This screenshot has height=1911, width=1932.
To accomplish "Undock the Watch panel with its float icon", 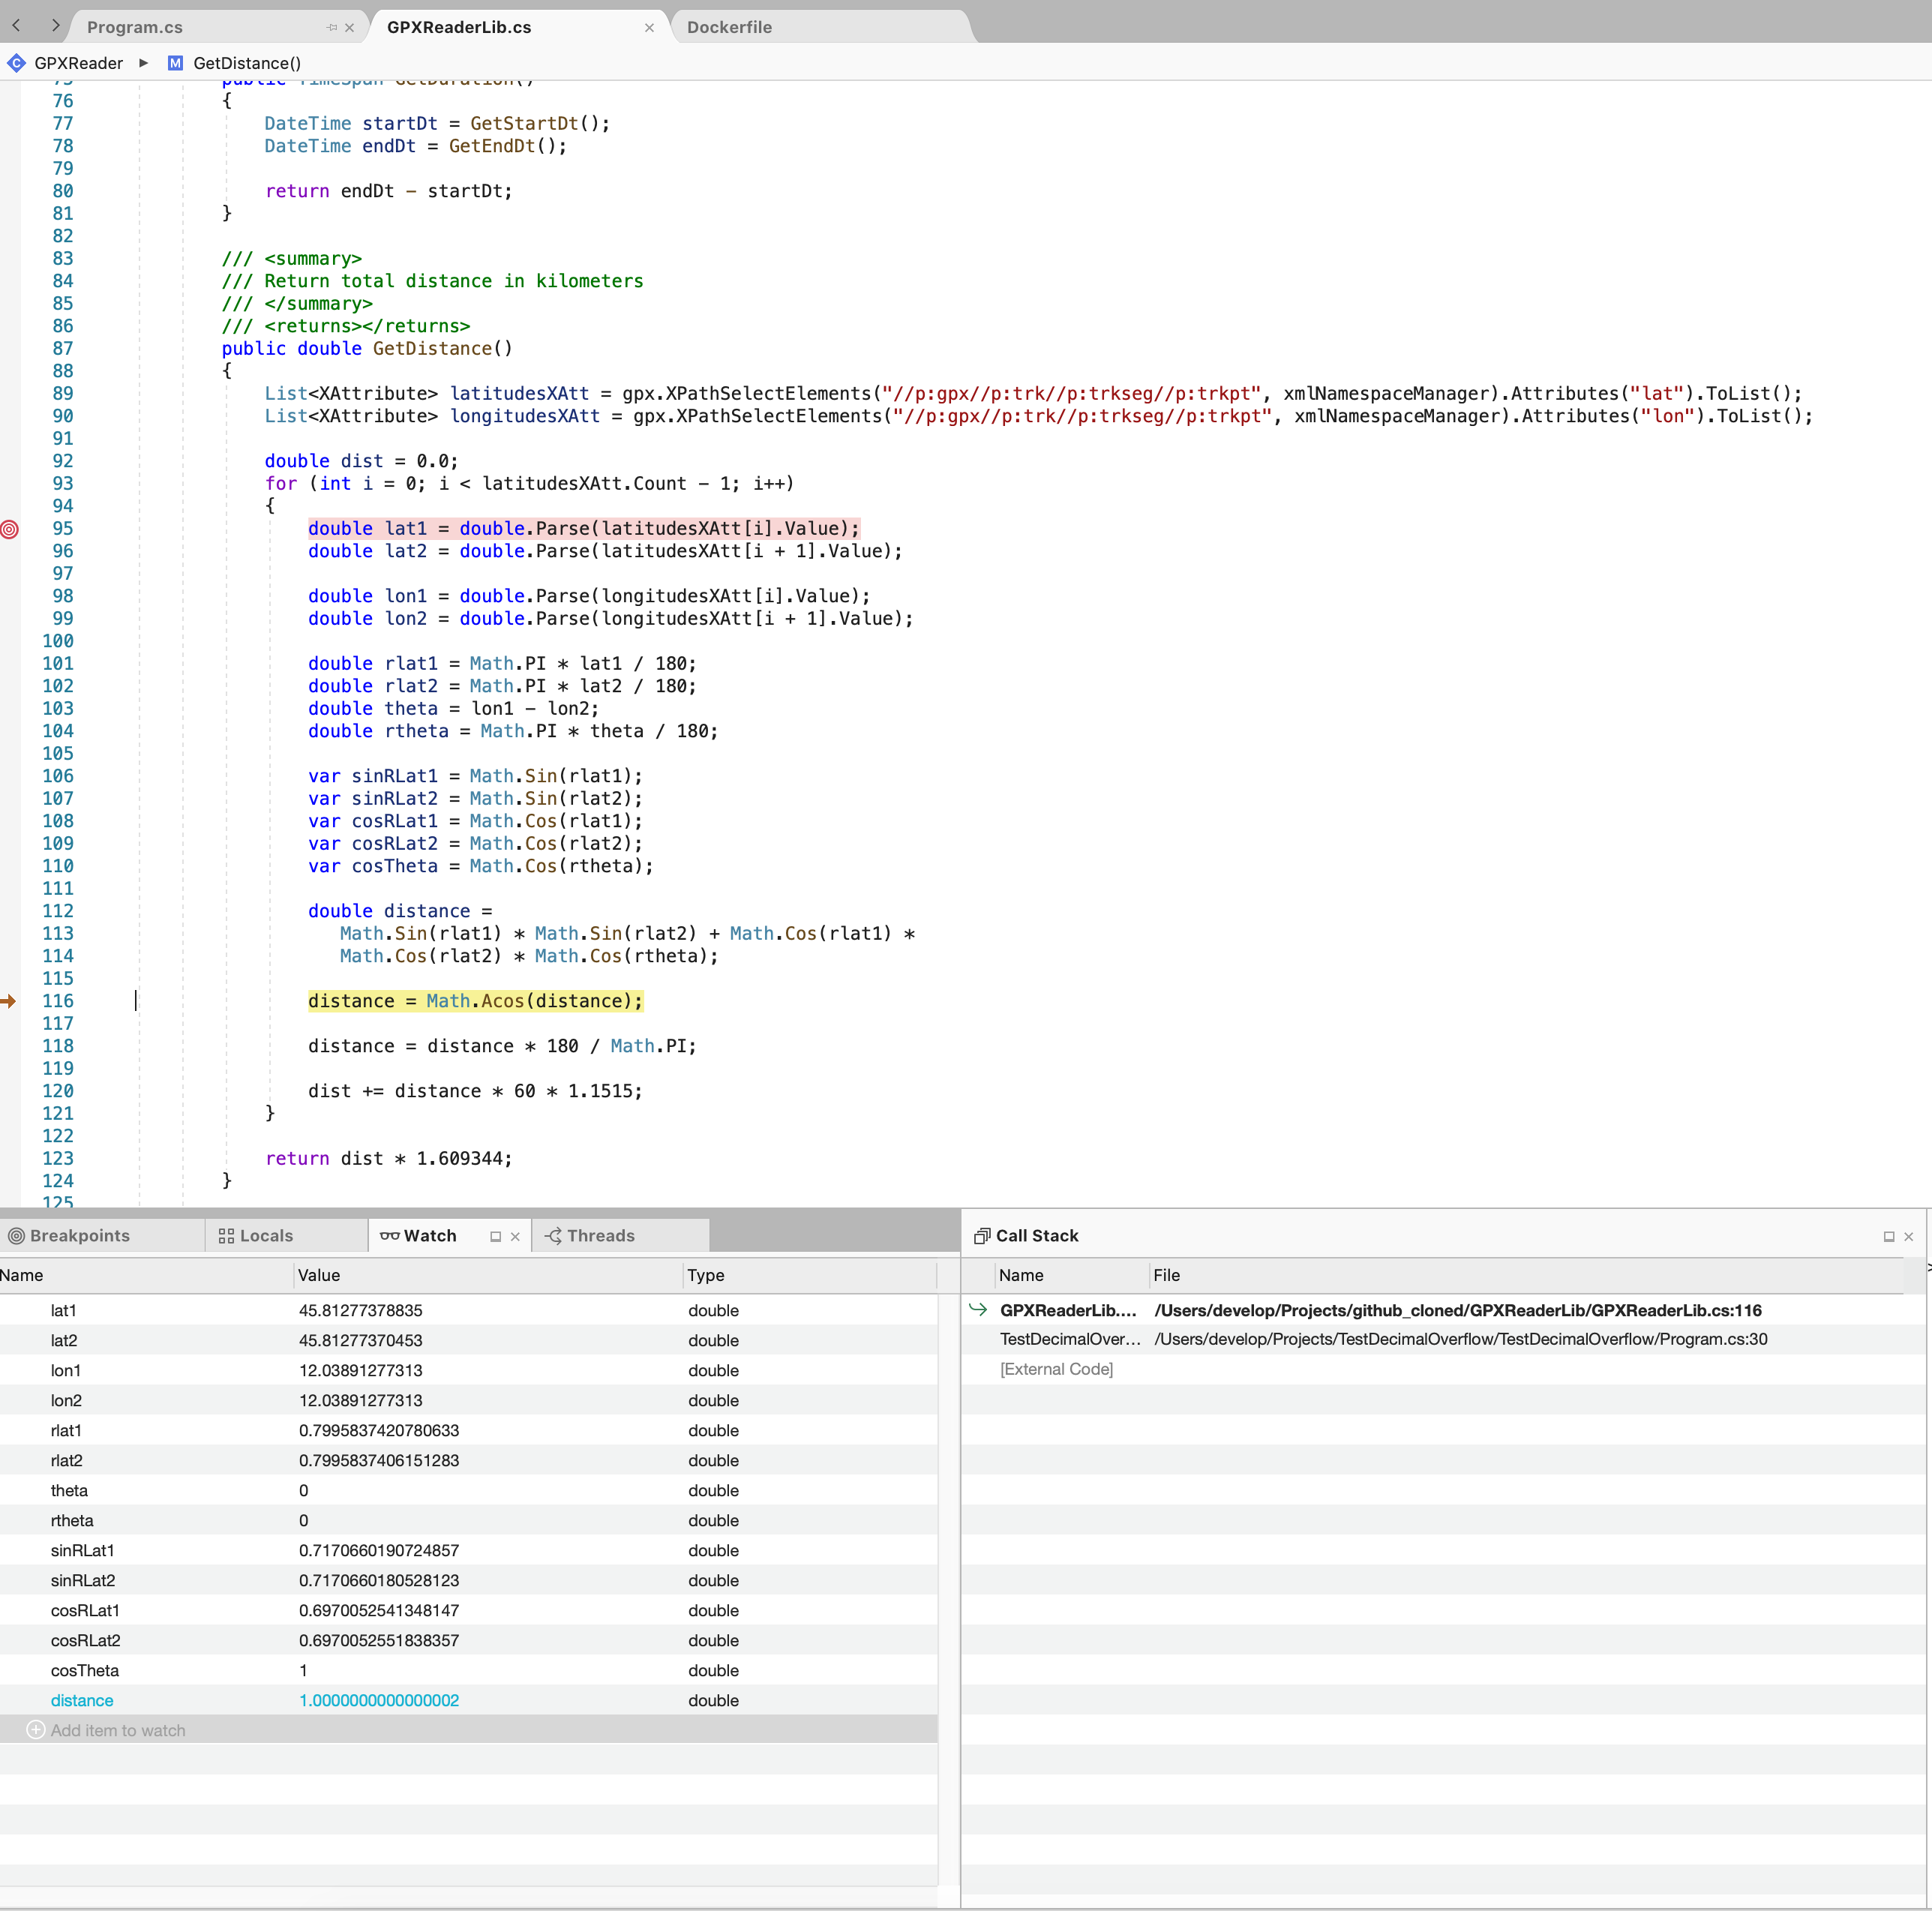I will (496, 1235).
